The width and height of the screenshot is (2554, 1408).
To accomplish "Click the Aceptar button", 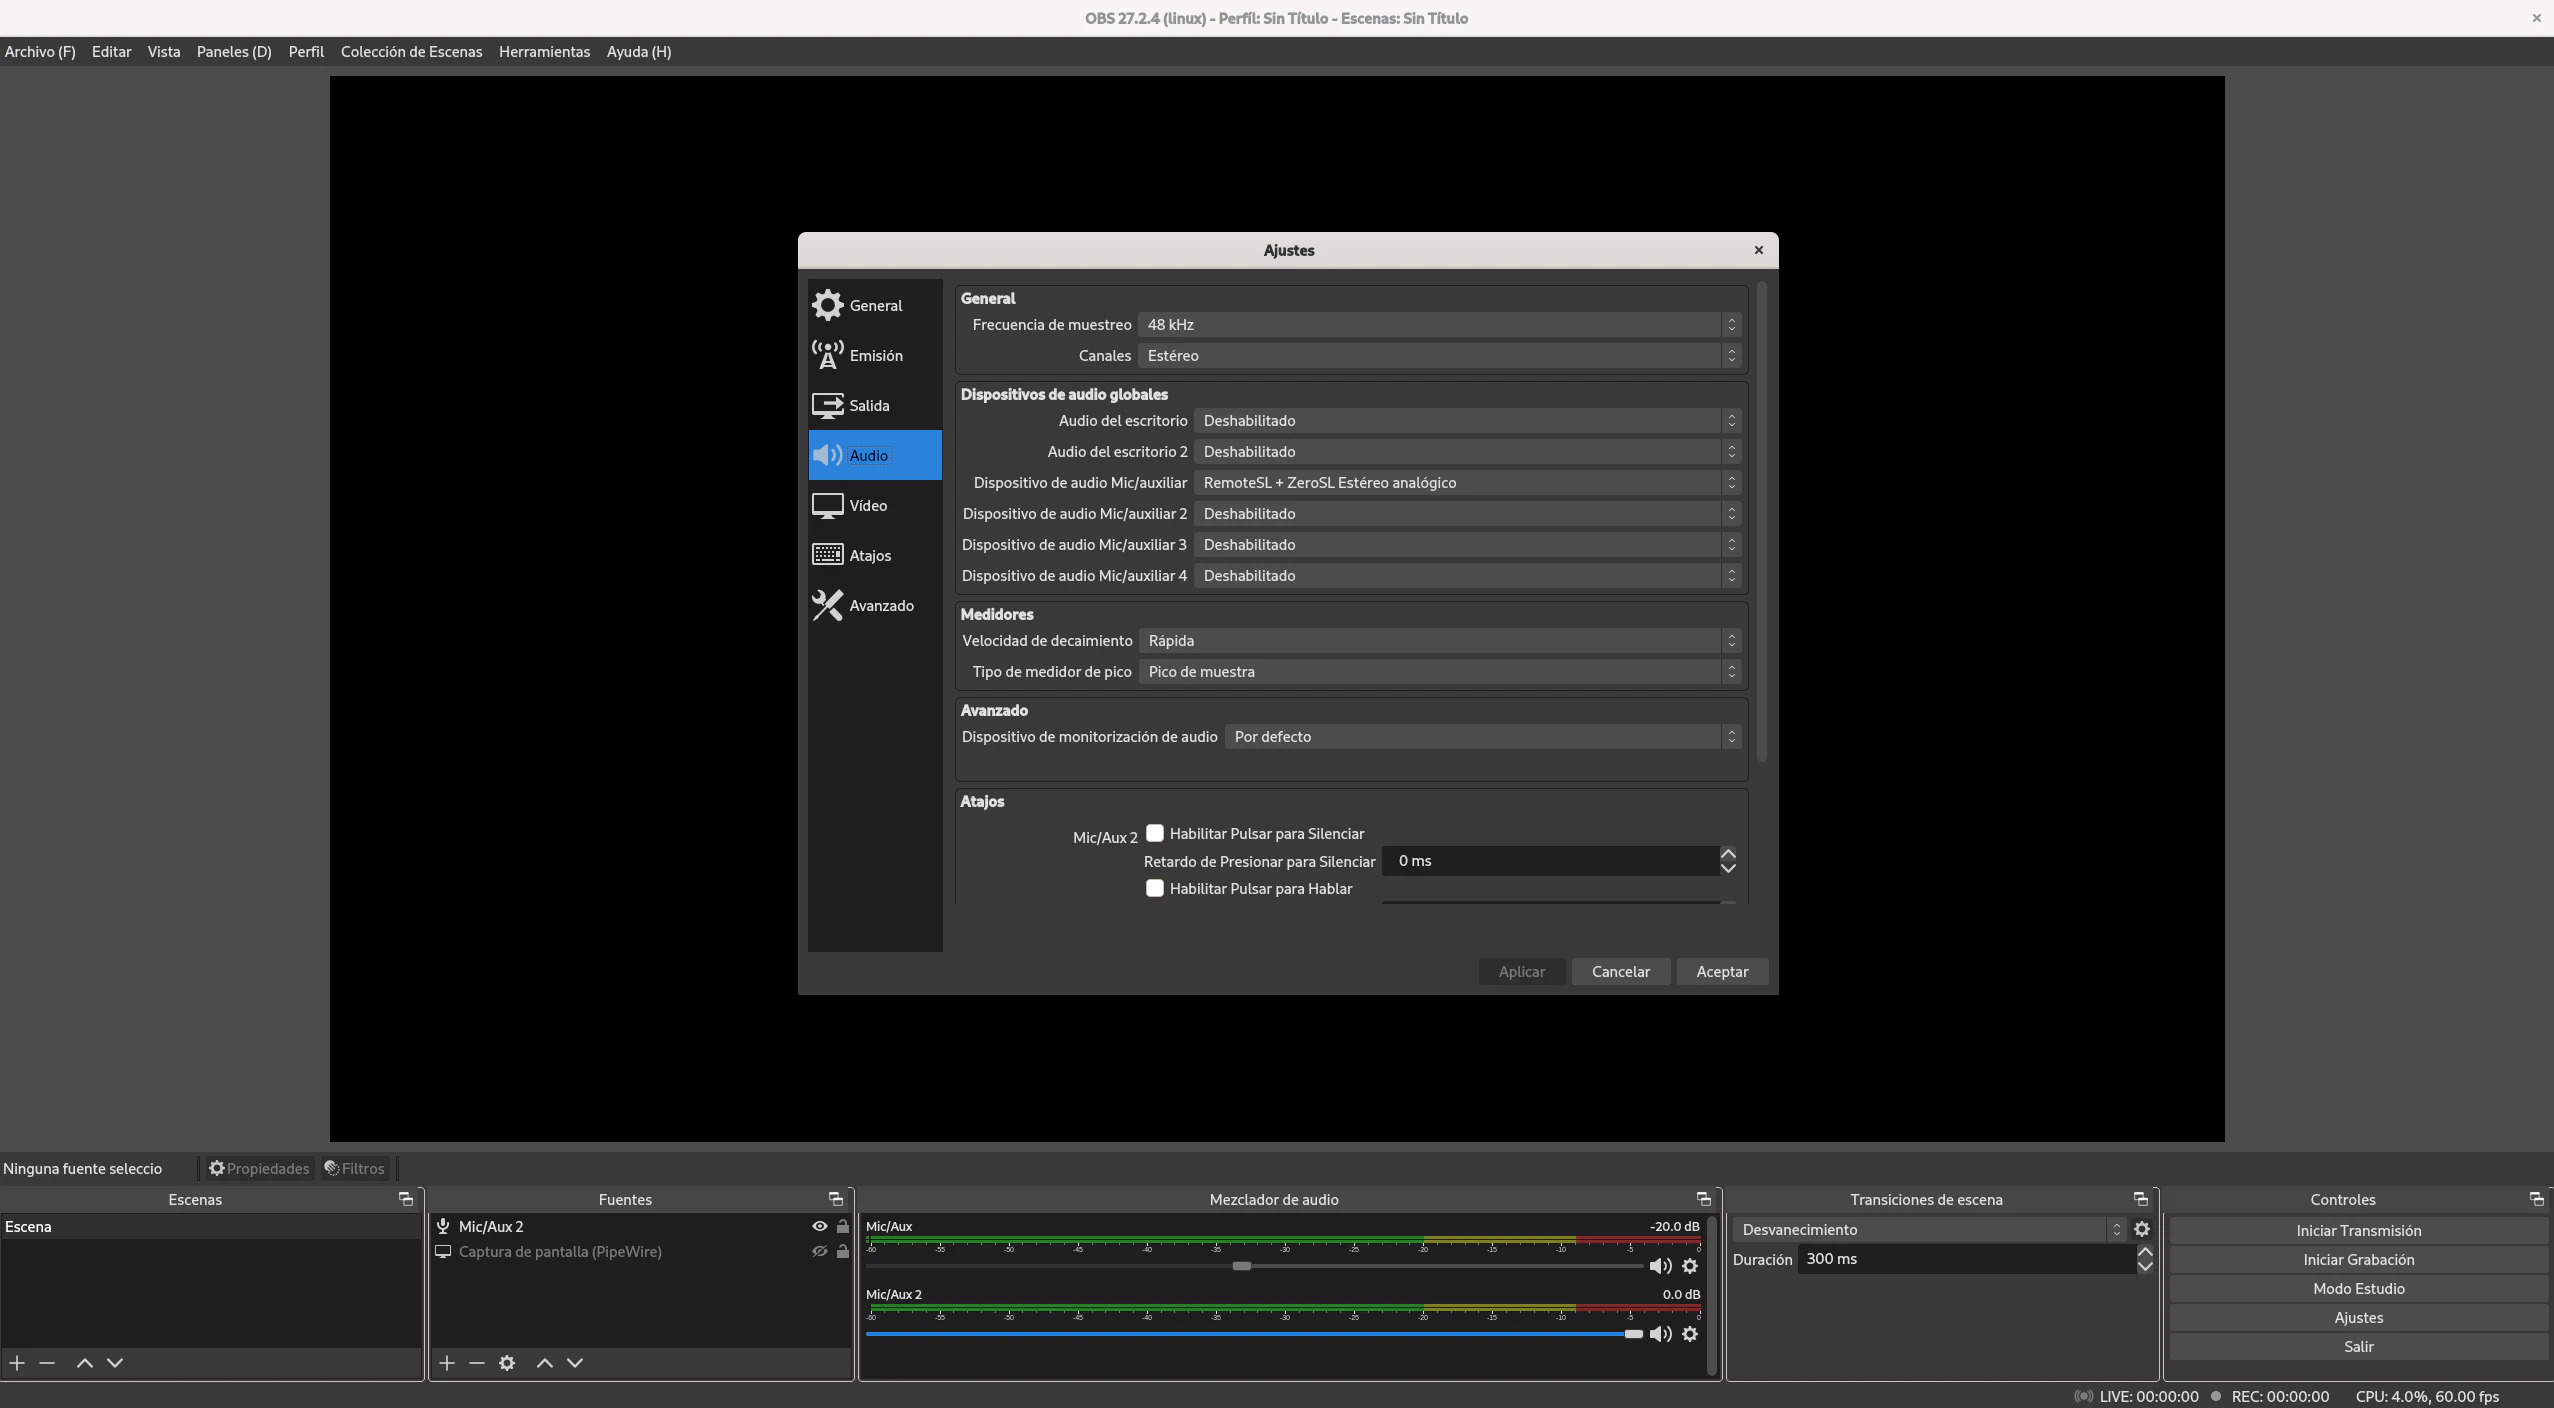I will [1721, 971].
